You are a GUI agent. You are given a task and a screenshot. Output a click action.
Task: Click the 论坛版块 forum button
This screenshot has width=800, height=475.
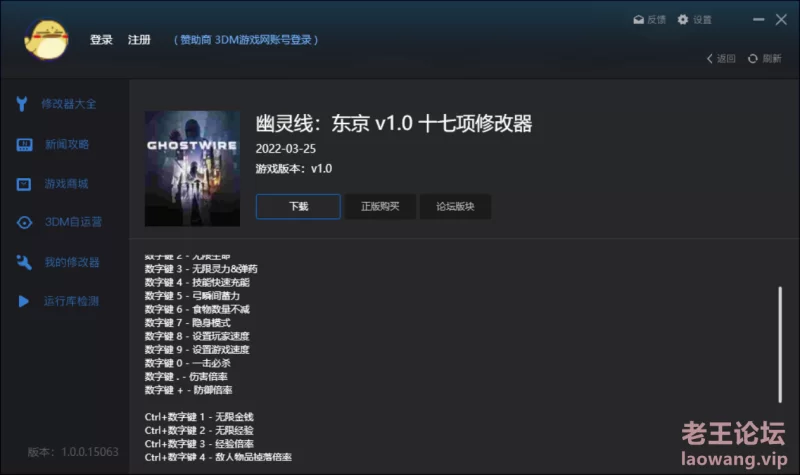click(455, 207)
